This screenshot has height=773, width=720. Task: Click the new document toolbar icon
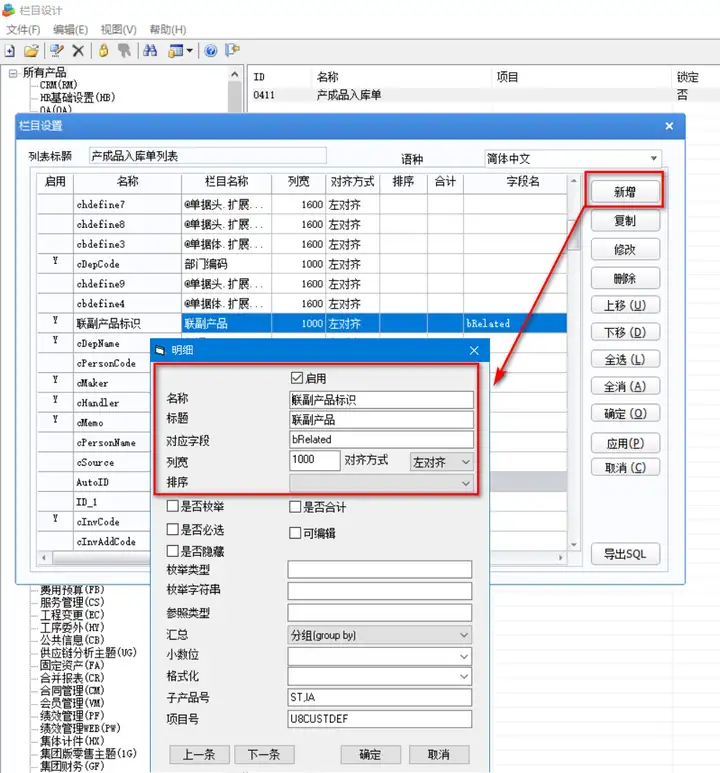pyautogui.click(x=10, y=50)
